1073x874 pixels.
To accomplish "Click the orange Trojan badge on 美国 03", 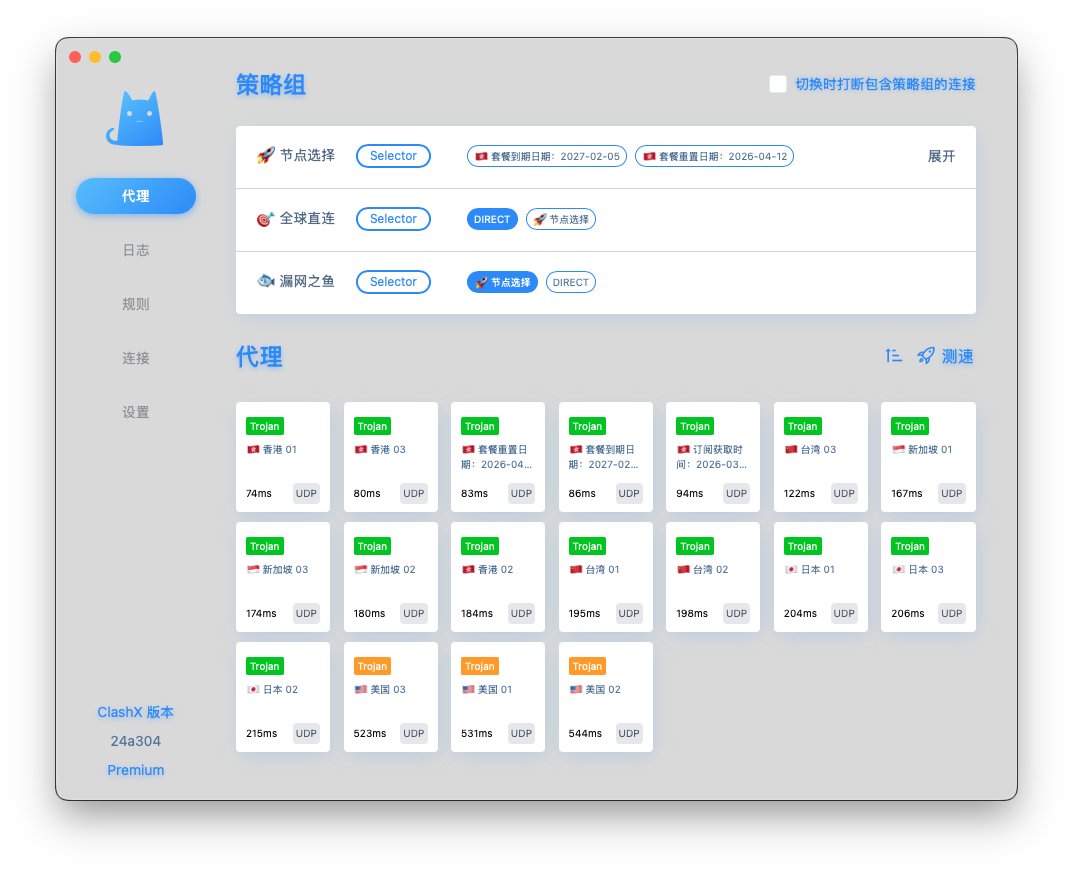I will click(x=372, y=667).
